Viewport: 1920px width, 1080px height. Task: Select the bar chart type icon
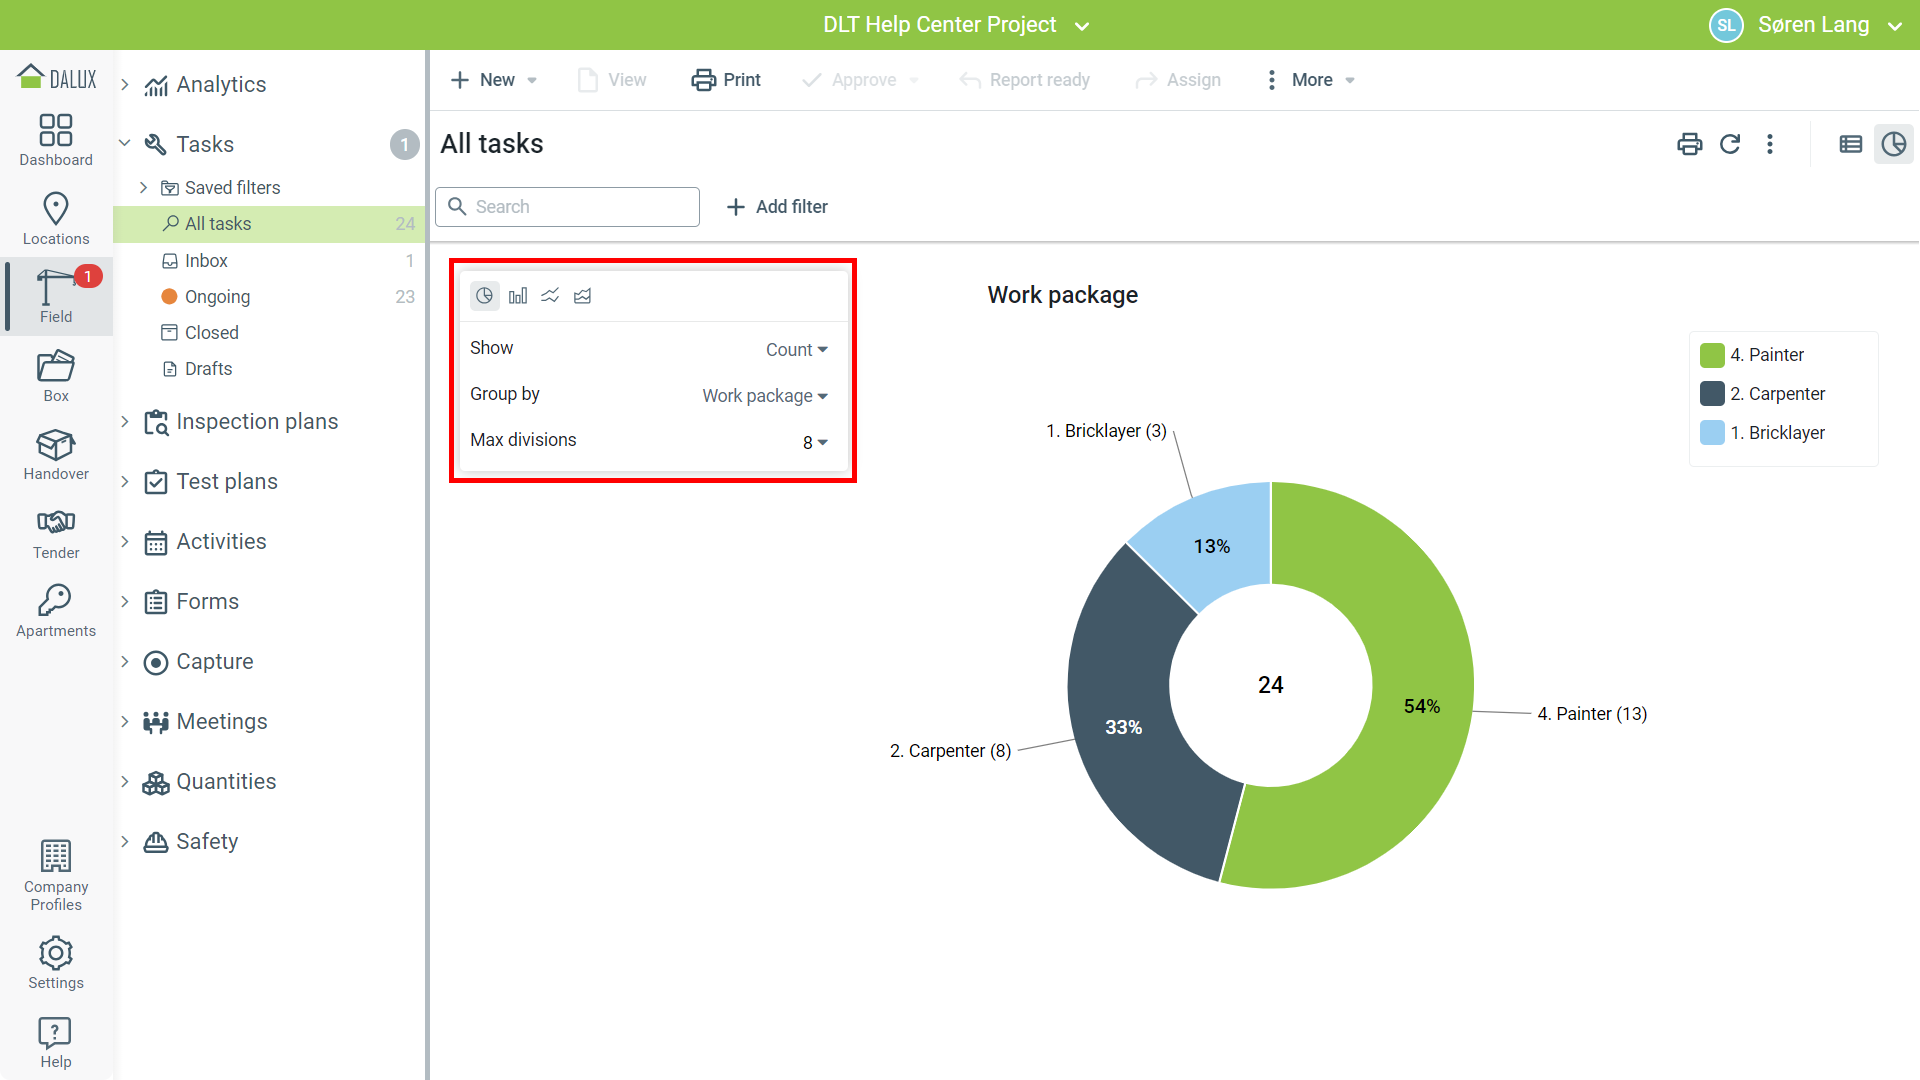pos(518,296)
